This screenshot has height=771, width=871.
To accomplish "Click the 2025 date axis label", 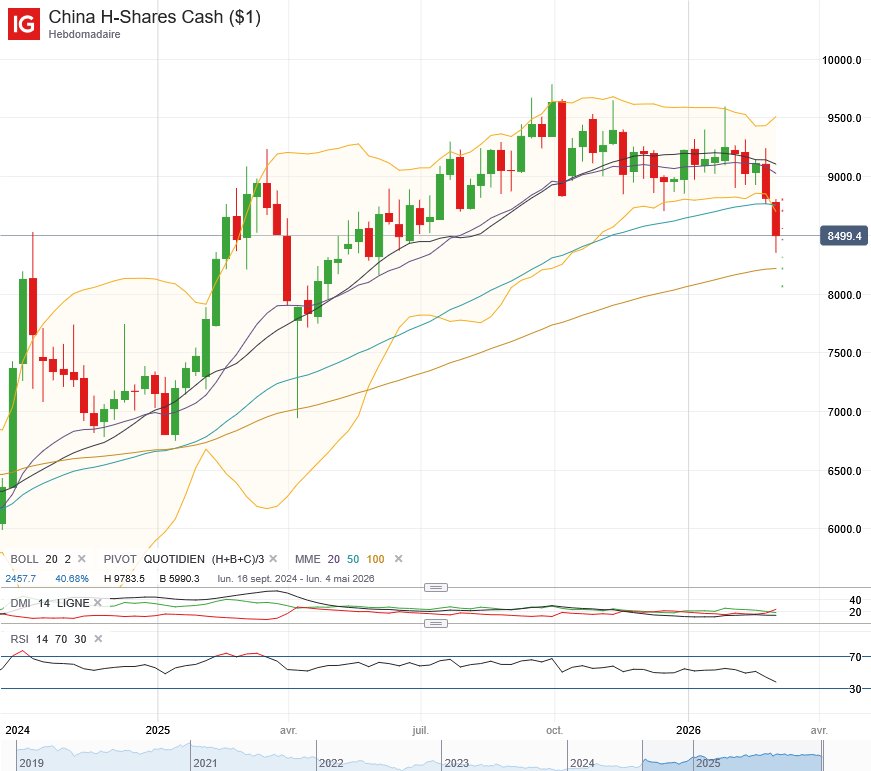I will [x=158, y=730].
